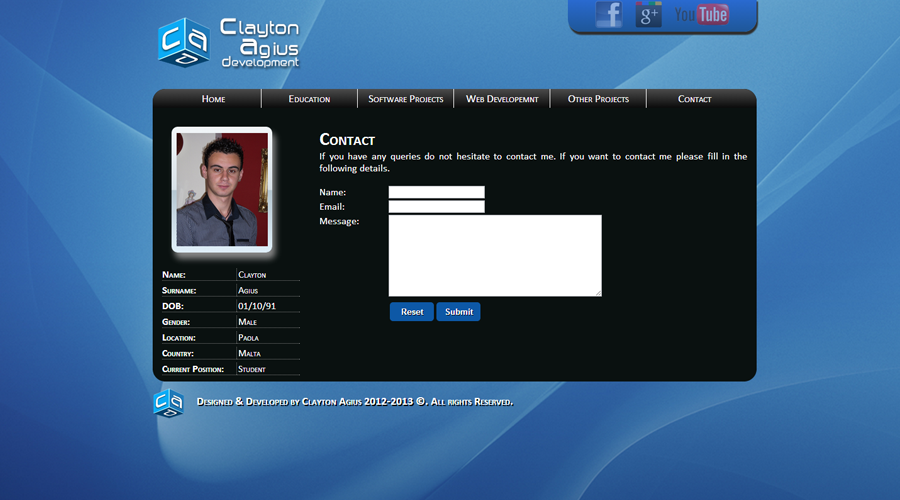Click the 'Surname:' label
The width and height of the screenshot is (900, 500).
click(x=179, y=290)
